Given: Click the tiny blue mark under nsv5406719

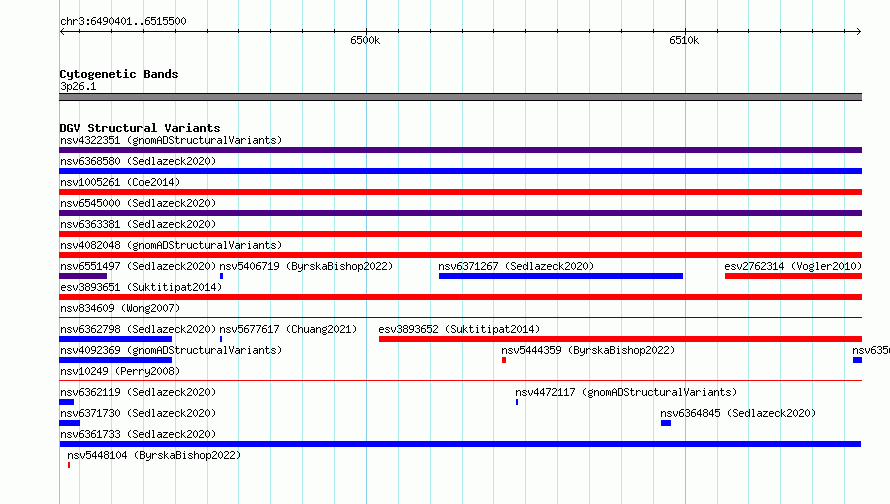Looking at the screenshot, I should [221, 276].
